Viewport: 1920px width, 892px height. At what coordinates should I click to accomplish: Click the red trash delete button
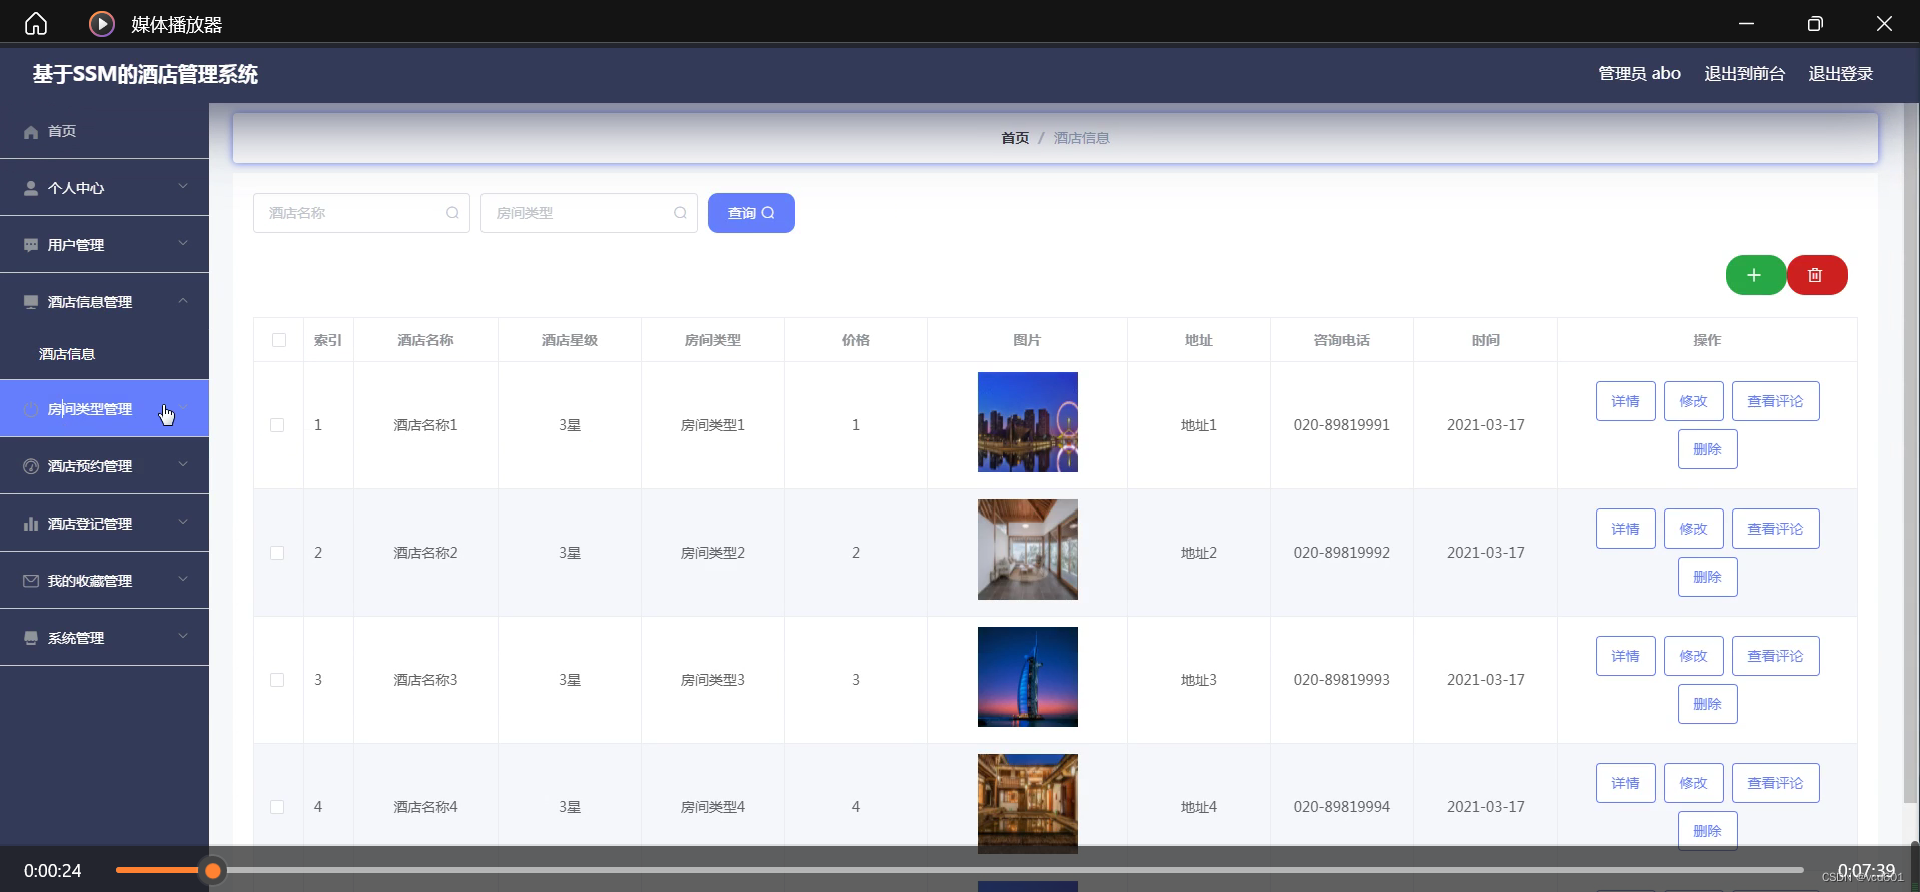(x=1816, y=275)
